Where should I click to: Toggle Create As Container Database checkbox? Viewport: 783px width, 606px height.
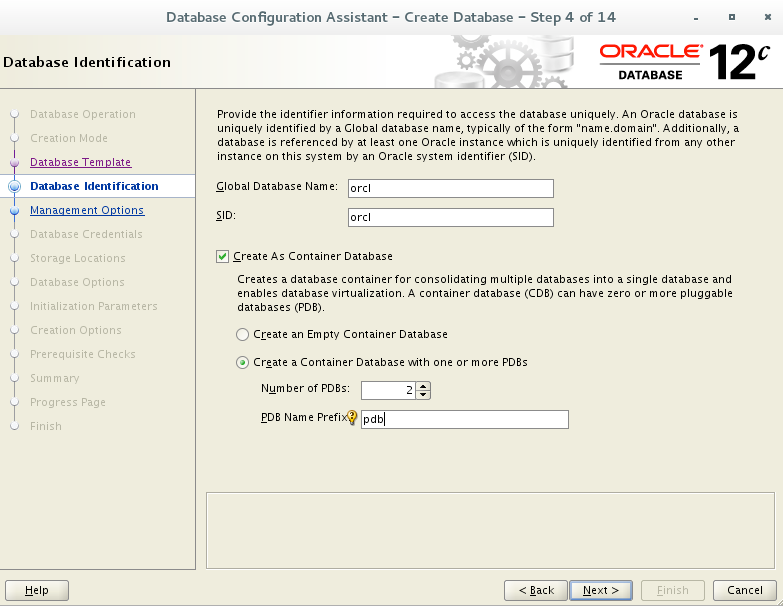click(222, 257)
